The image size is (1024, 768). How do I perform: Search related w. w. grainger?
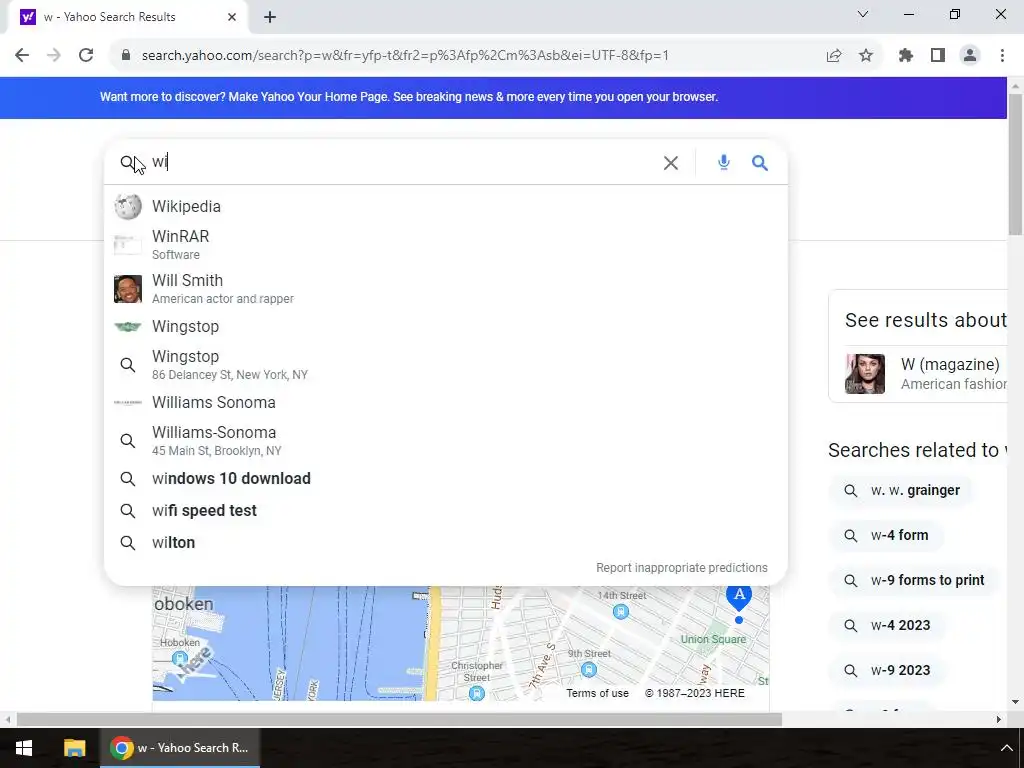pyautogui.click(x=901, y=490)
